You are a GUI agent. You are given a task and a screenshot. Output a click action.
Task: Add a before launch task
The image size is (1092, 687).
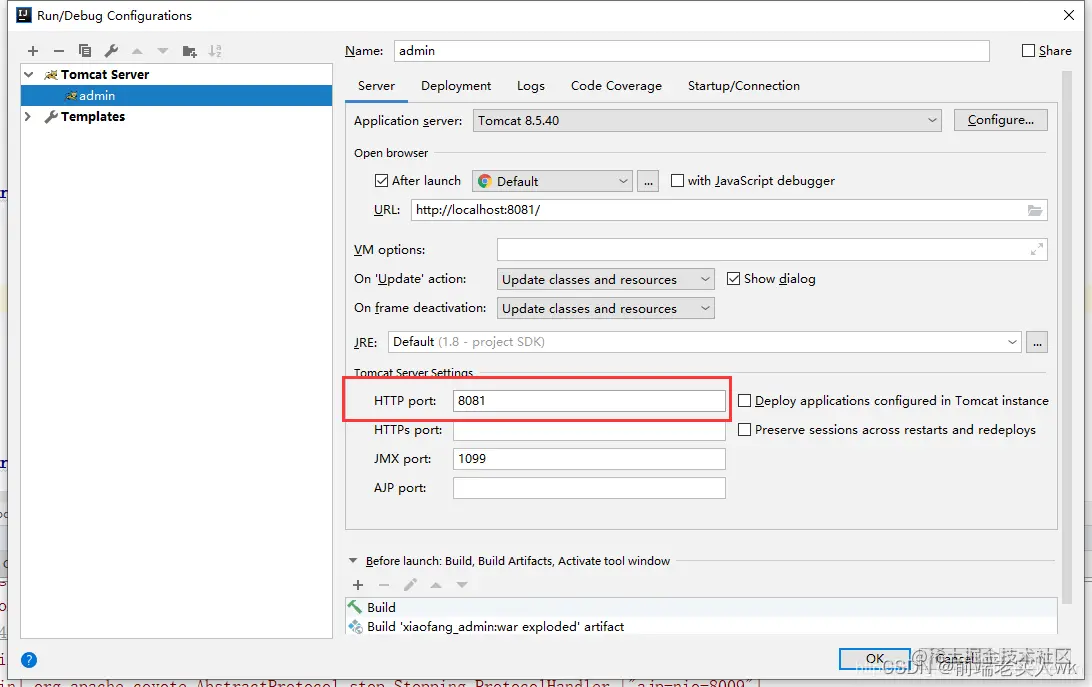(x=358, y=585)
